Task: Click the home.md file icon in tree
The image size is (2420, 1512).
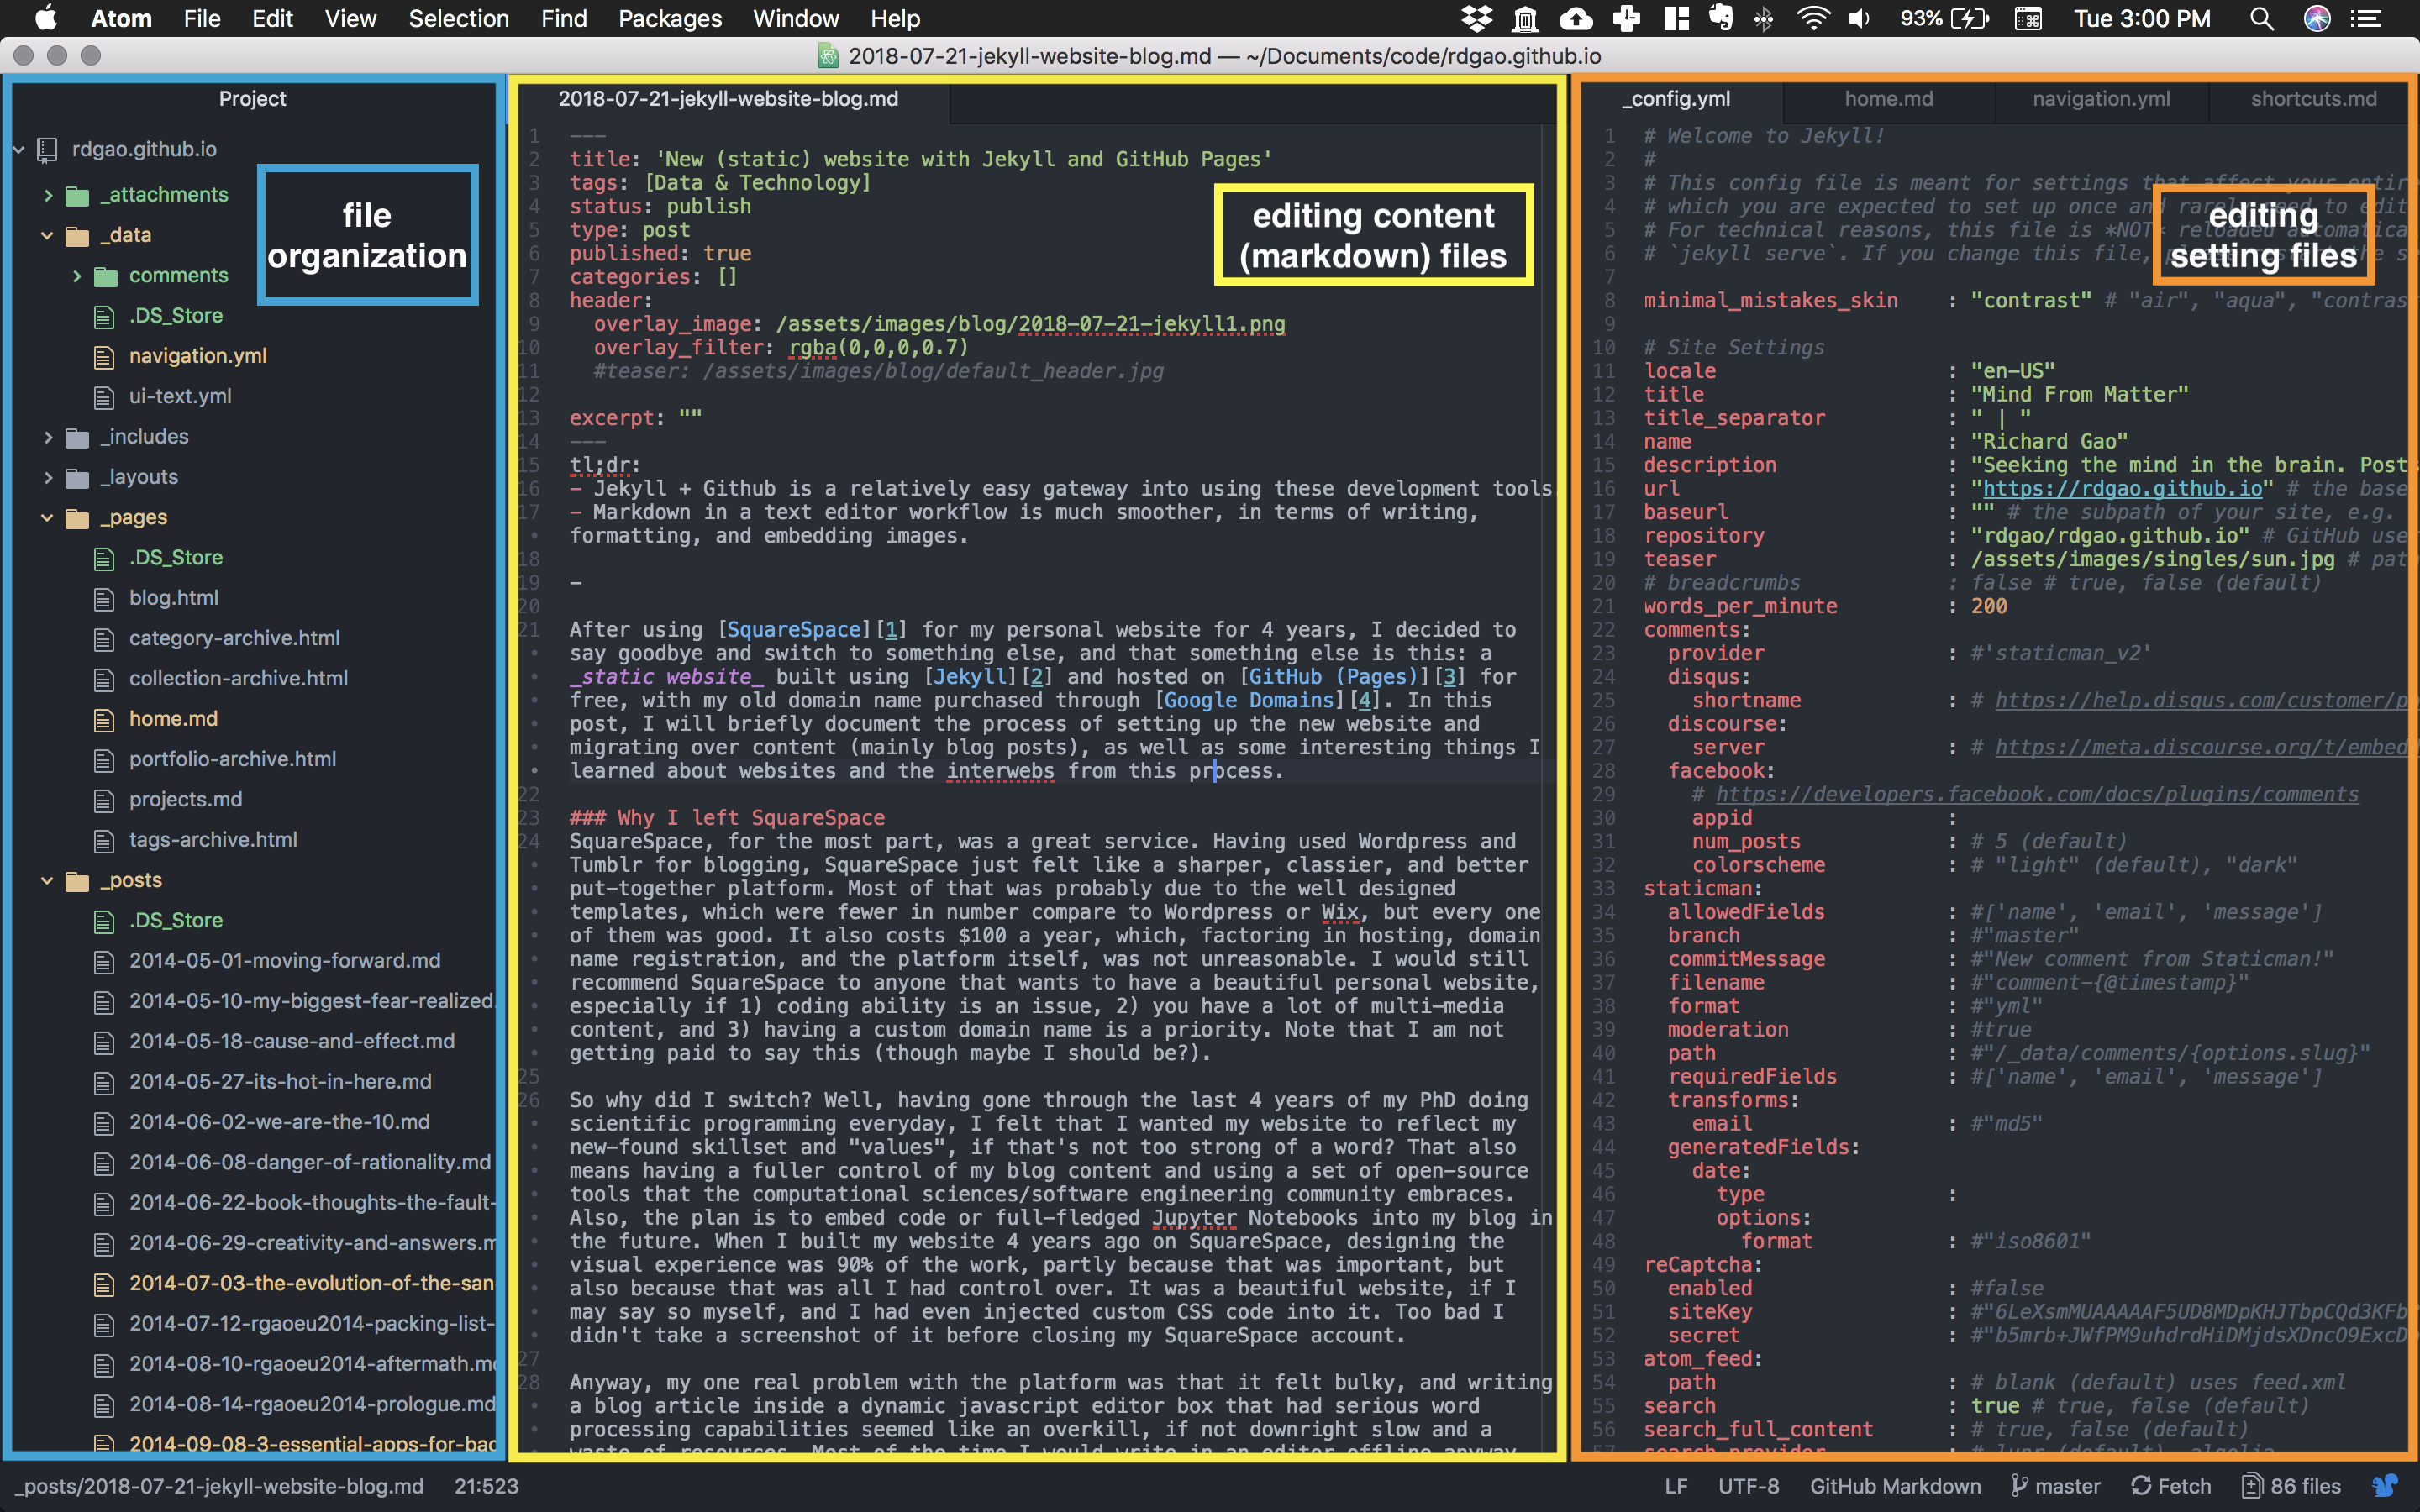Action: 104,719
